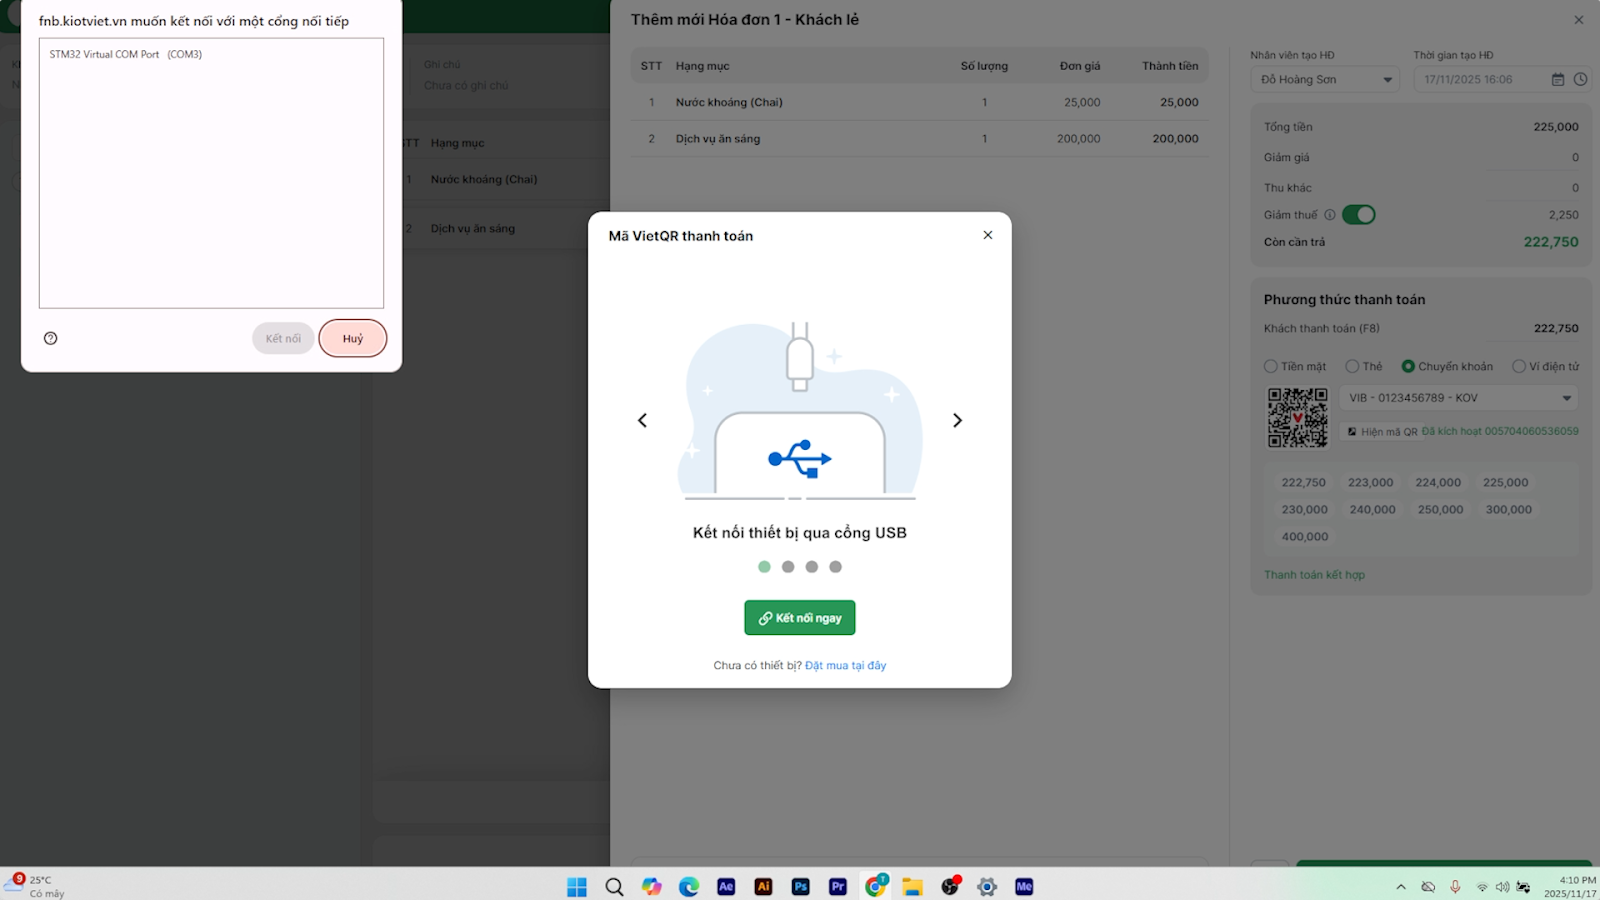Go to the previous slide in VietQR dialog
Screen dimensions: 1600x900
point(642,420)
